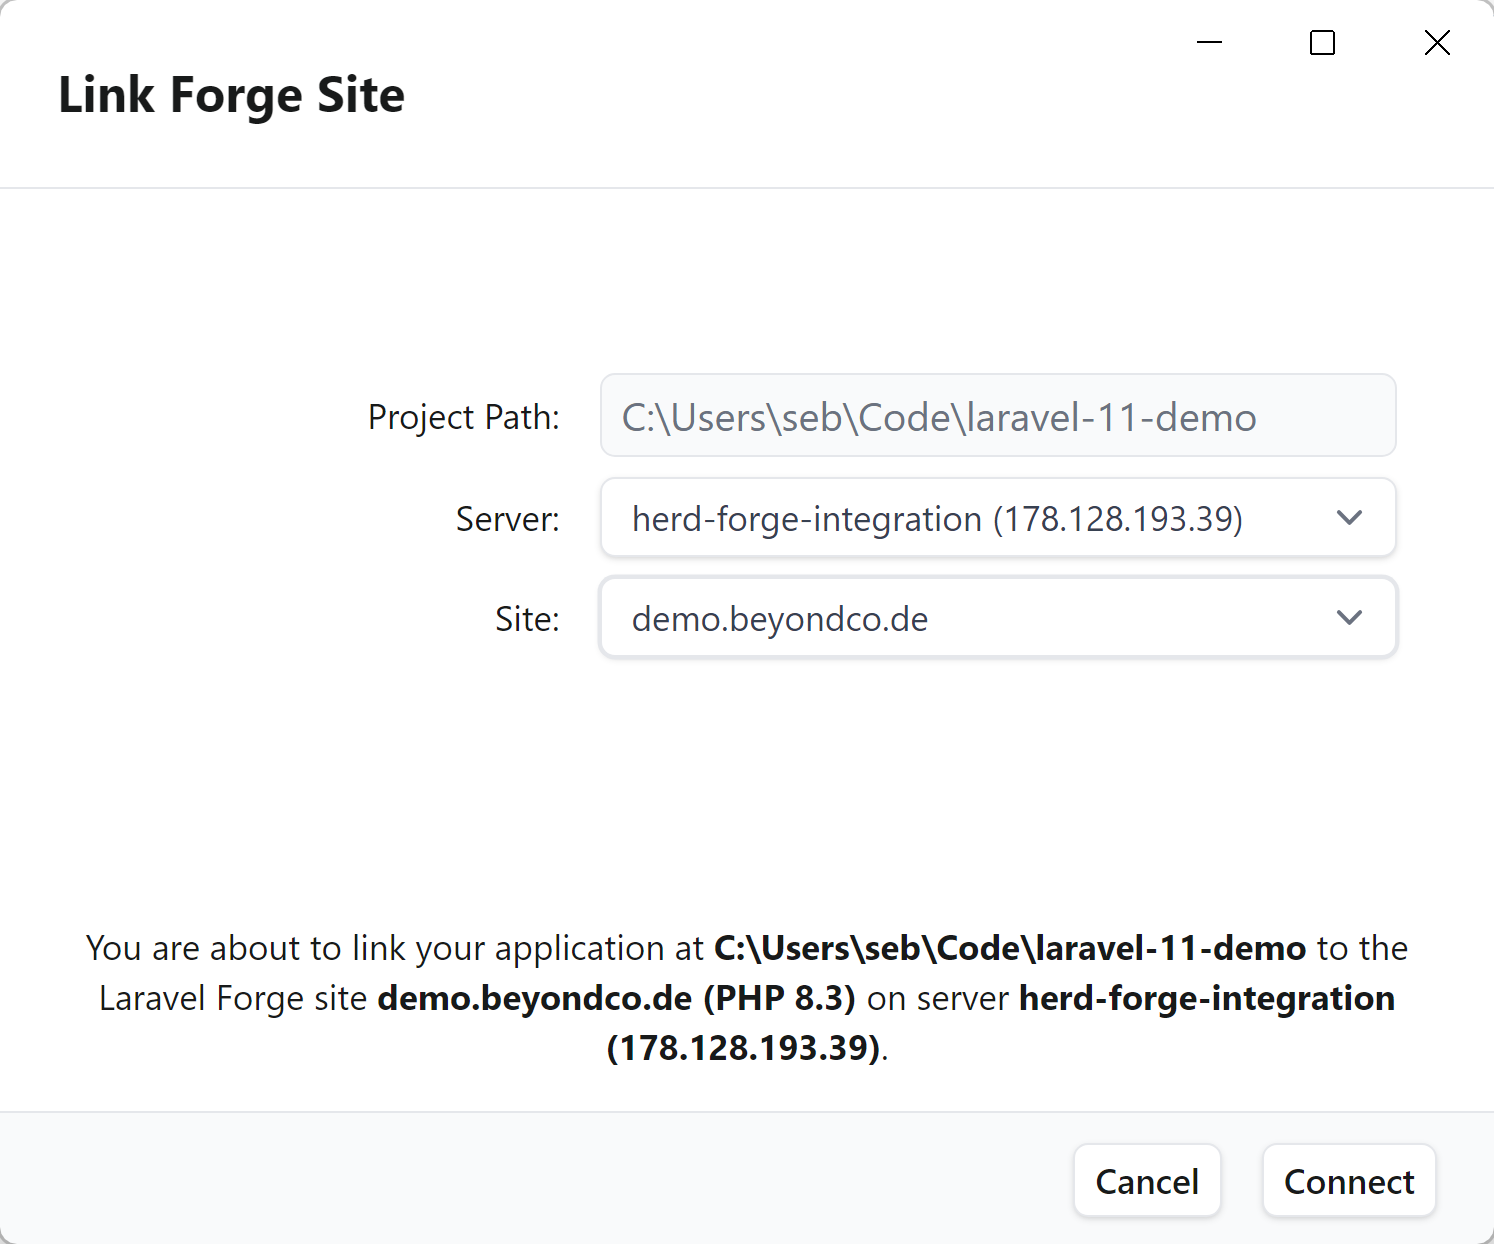The width and height of the screenshot is (1494, 1244).
Task: Click the bold demo.beyondco.de confirmation text
Action: pyautogui.click(x=533, y=997)
